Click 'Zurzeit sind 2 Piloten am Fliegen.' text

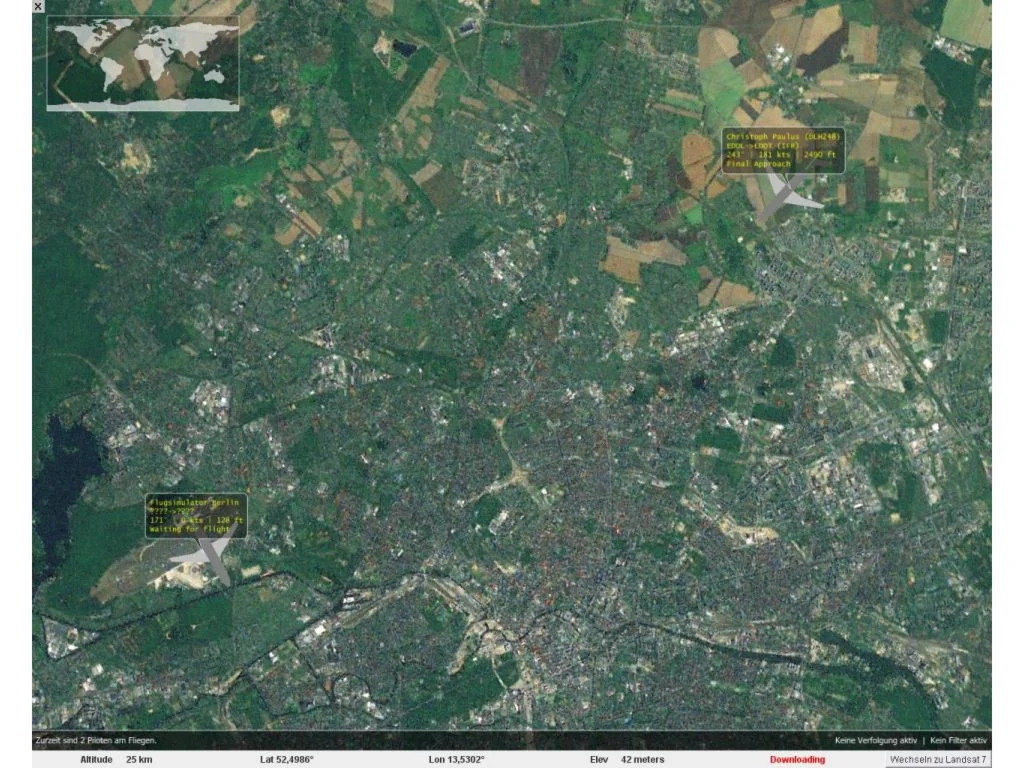pyautogui.click(x=96, y=741)
